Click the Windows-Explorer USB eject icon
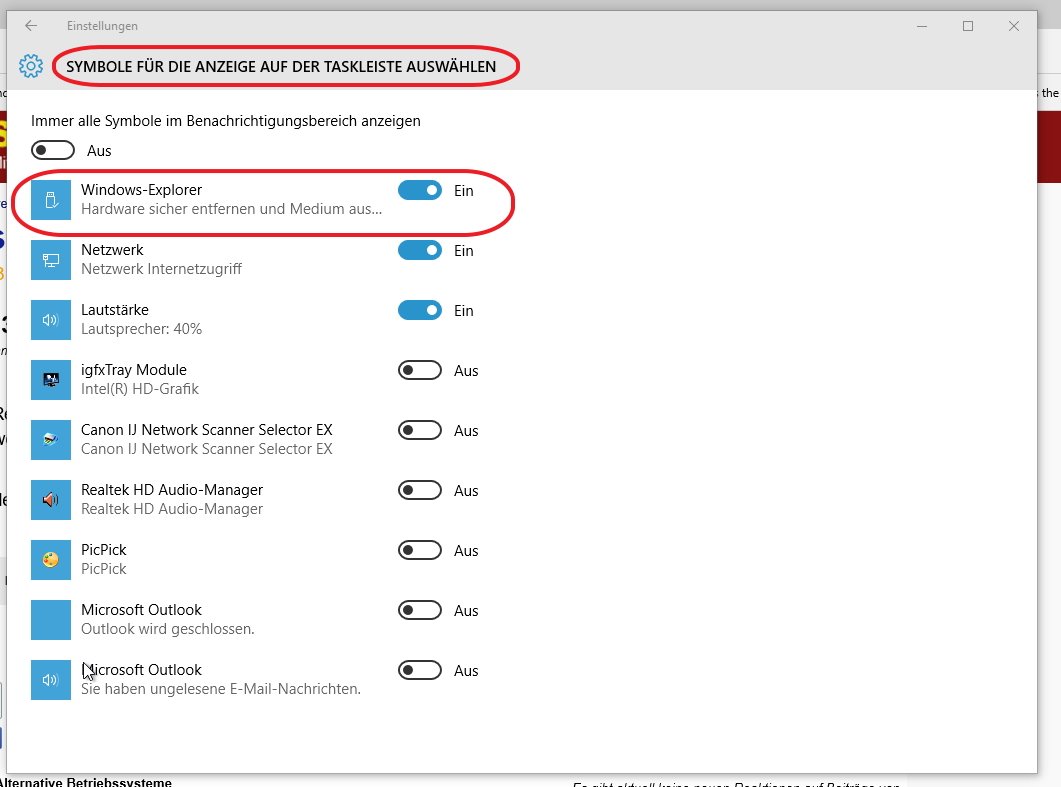 pyautogui.click(x=51, y=200)
